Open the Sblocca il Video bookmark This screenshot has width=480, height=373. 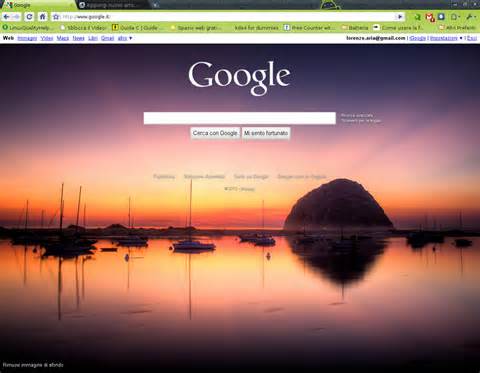point(83,28)
